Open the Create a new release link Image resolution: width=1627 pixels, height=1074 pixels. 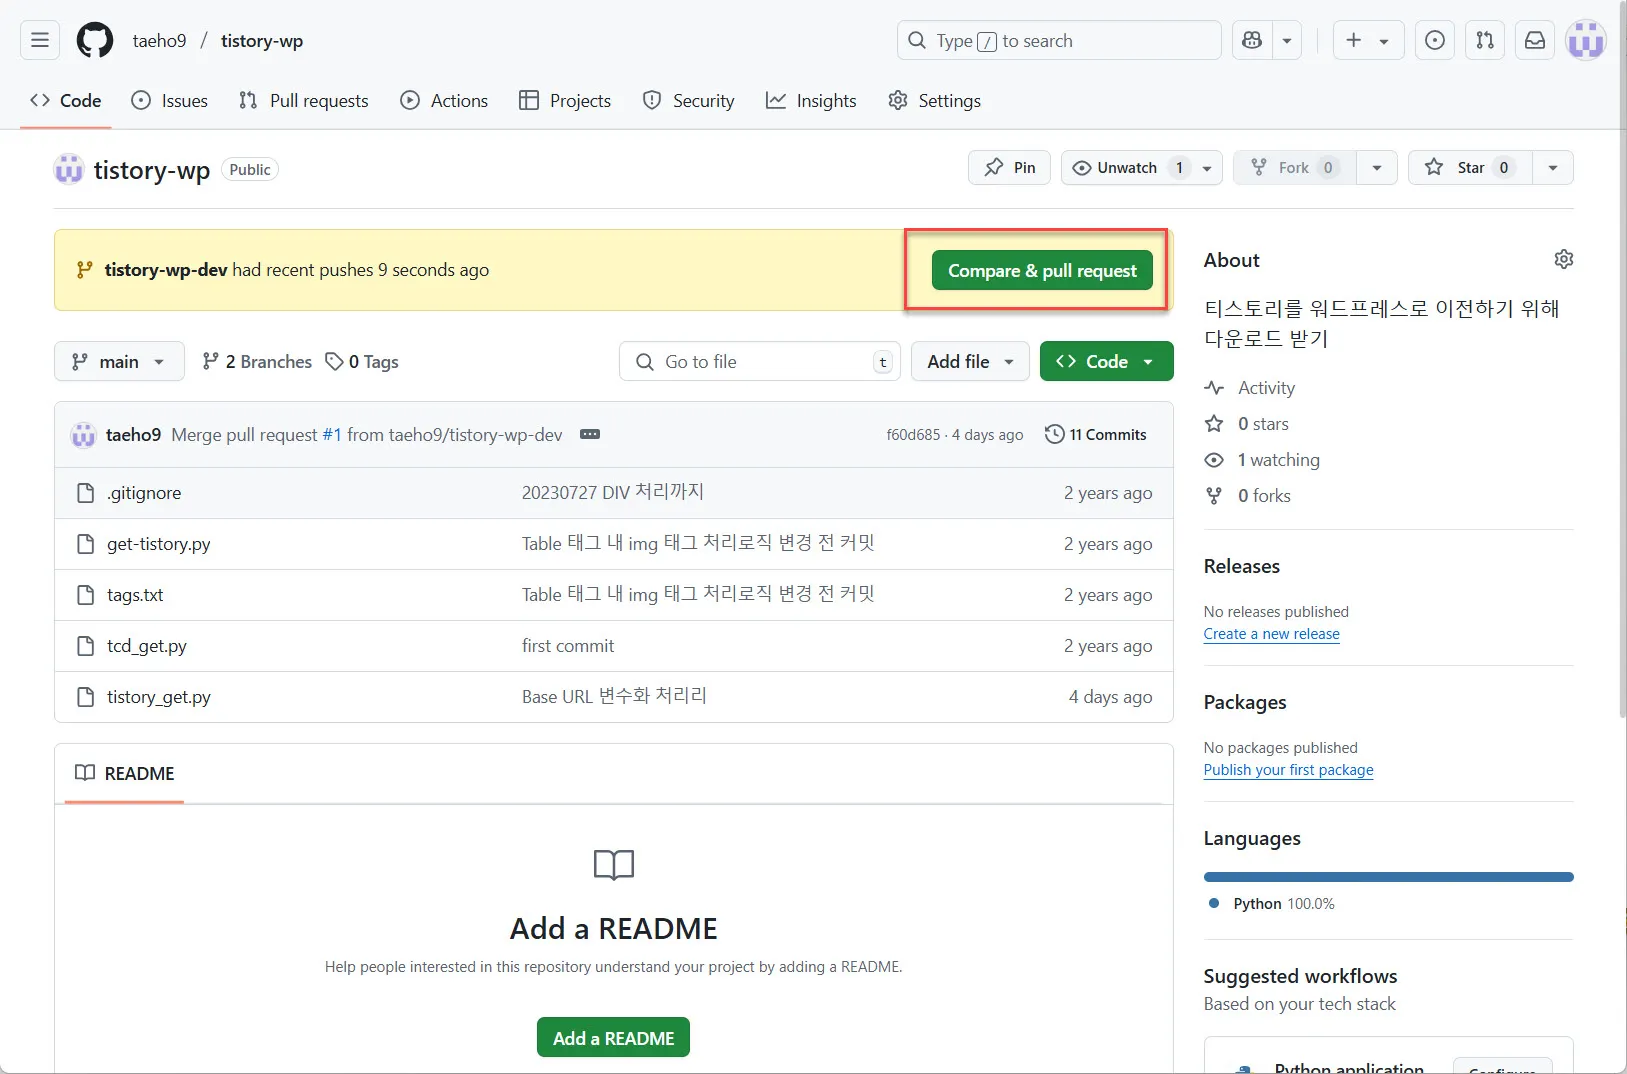[1271, 633]
